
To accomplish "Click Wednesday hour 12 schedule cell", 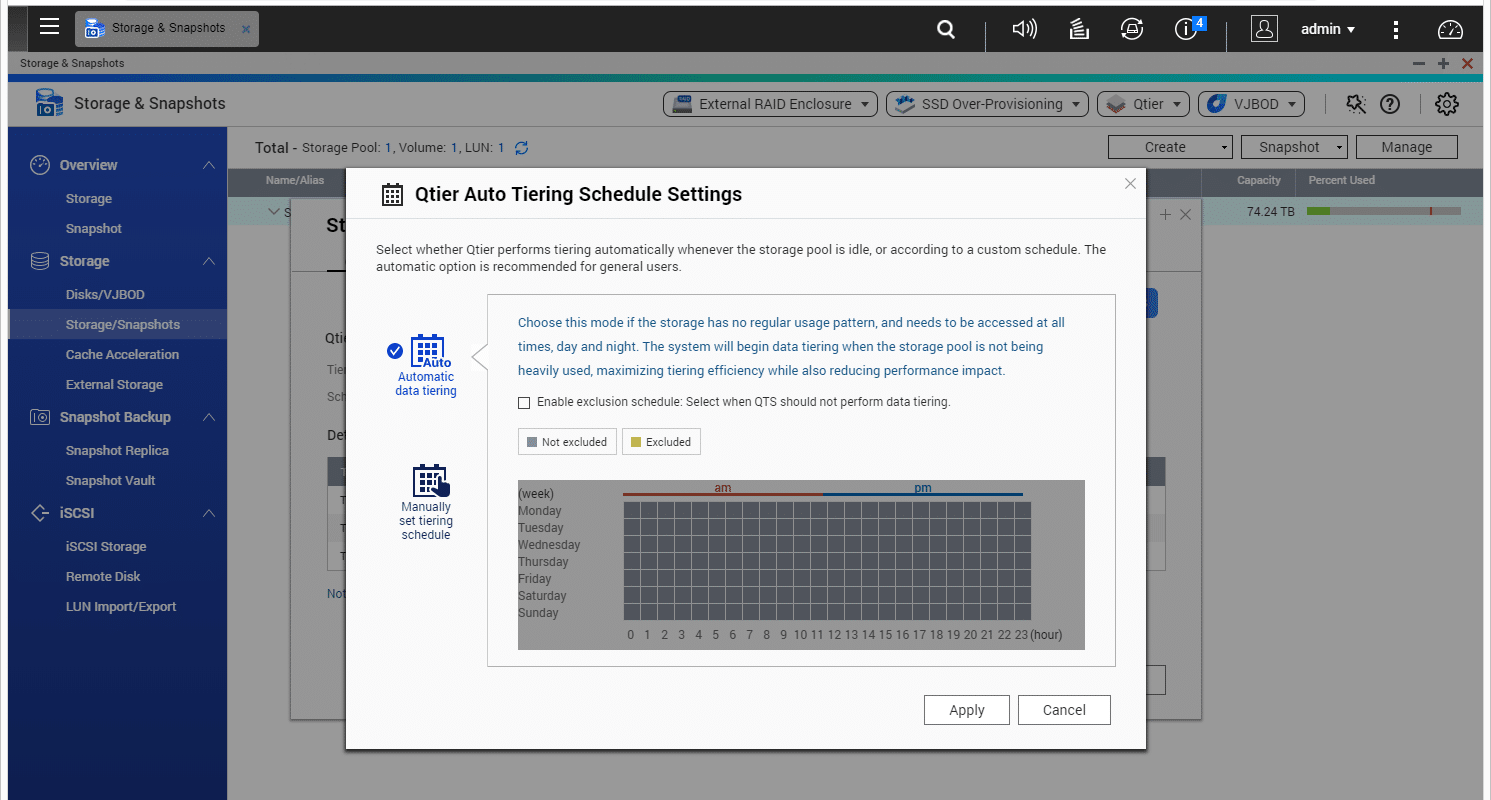I will 835,545.
